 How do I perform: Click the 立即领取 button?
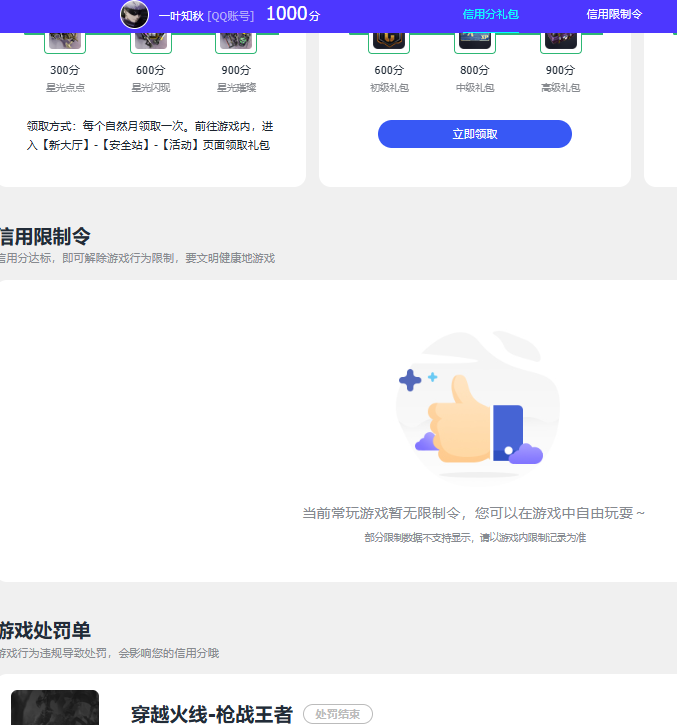click(475, 134)
